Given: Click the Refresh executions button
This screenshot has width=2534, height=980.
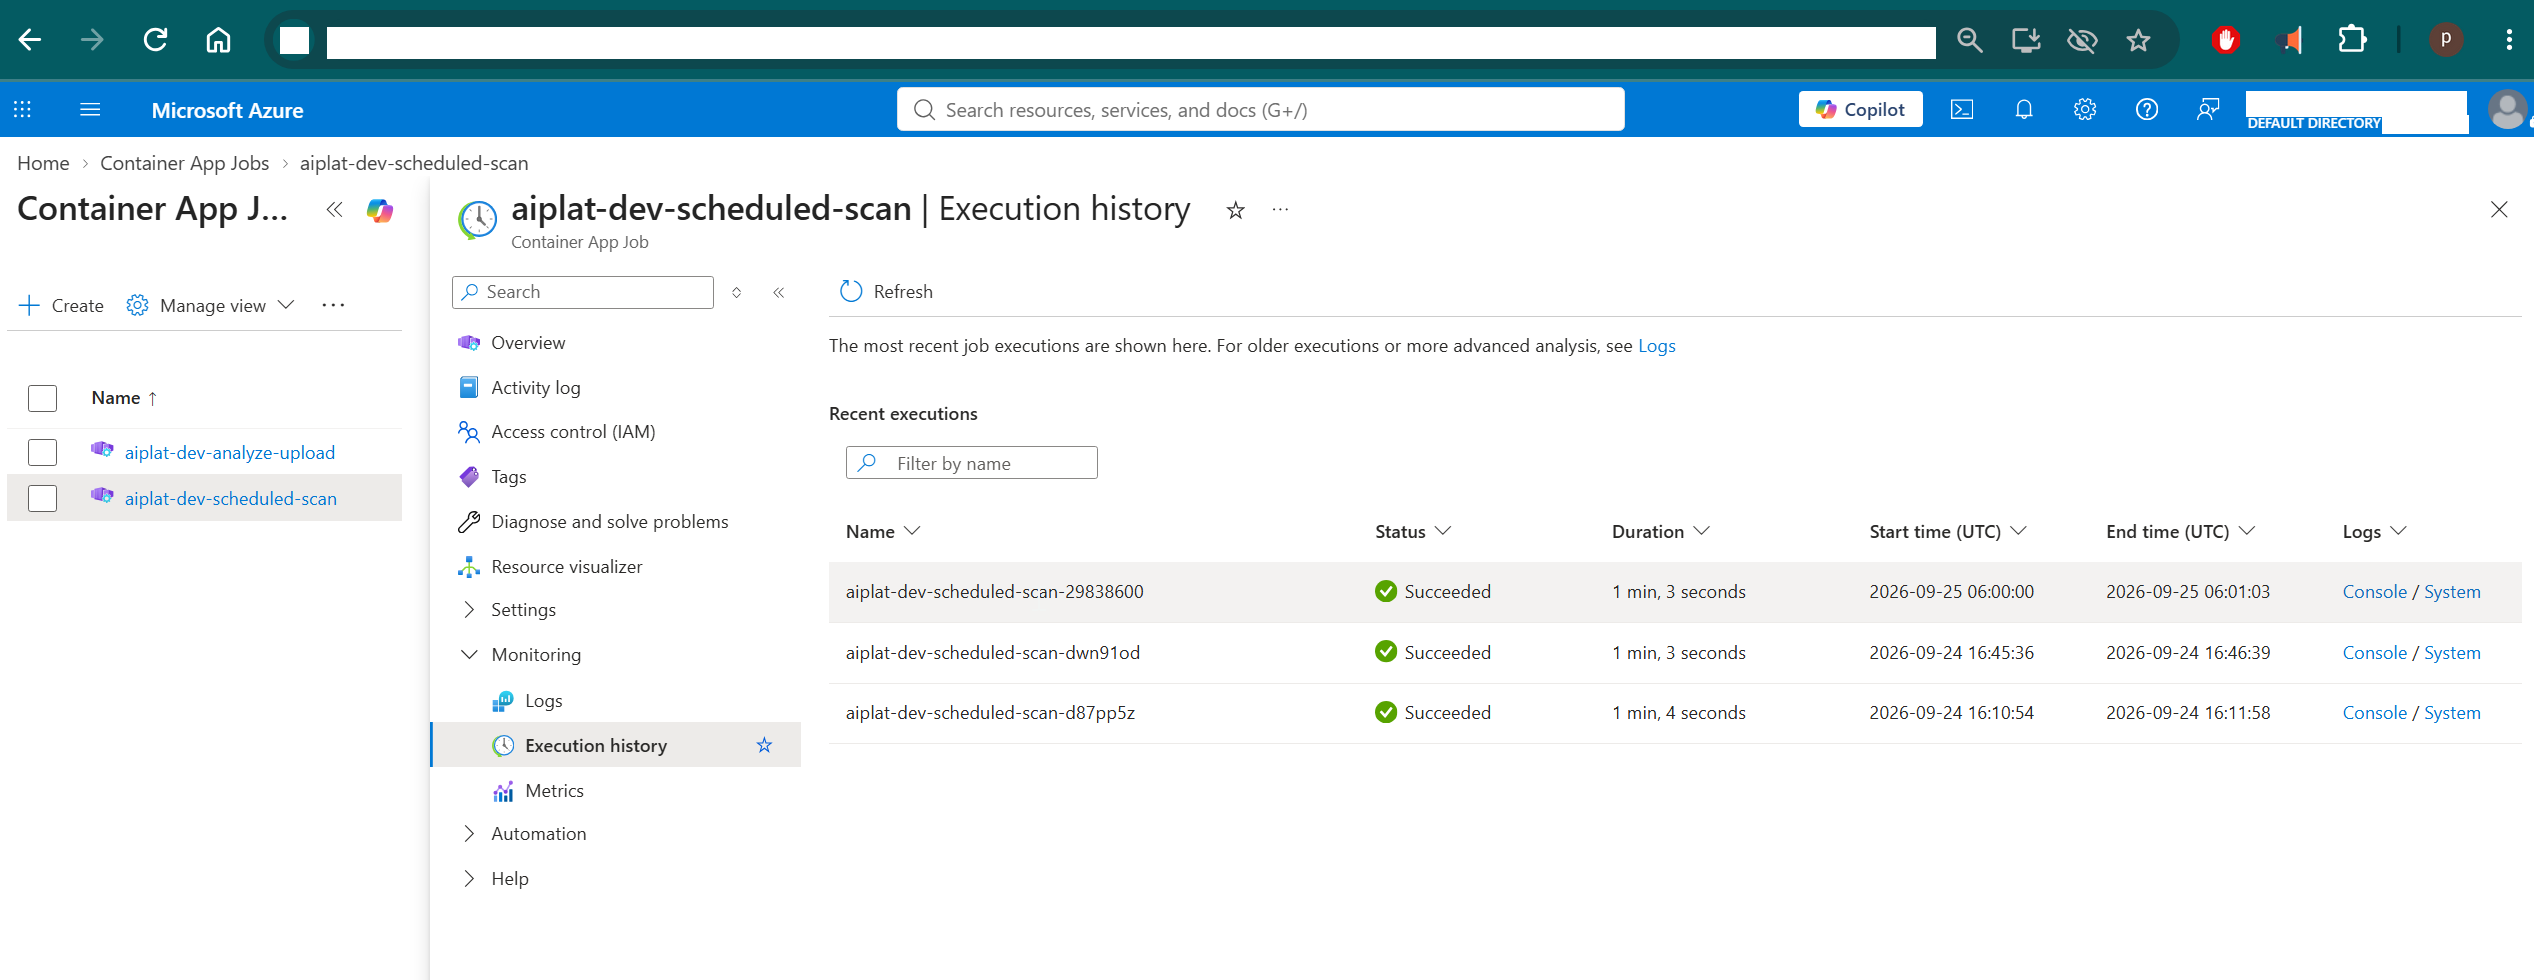Looking at the screenshot, I should [886, 291].
